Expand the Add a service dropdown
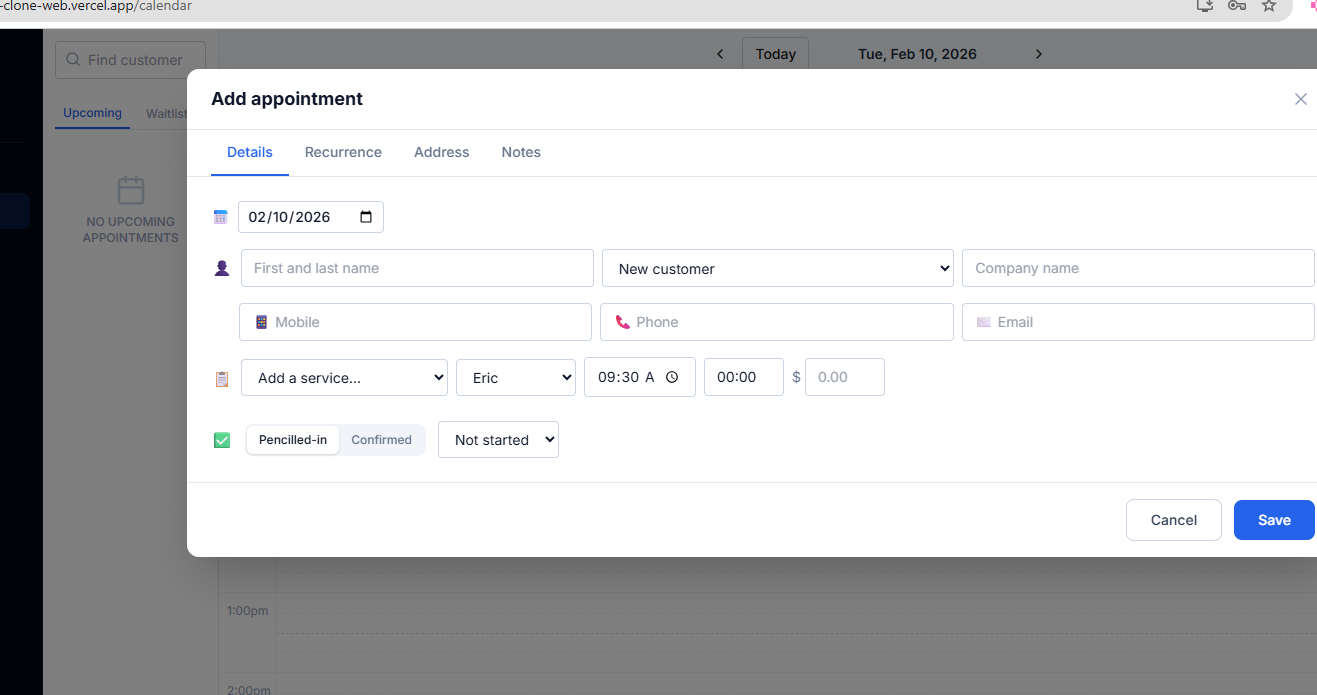1317x695 pixels. (x=344, y=378)
